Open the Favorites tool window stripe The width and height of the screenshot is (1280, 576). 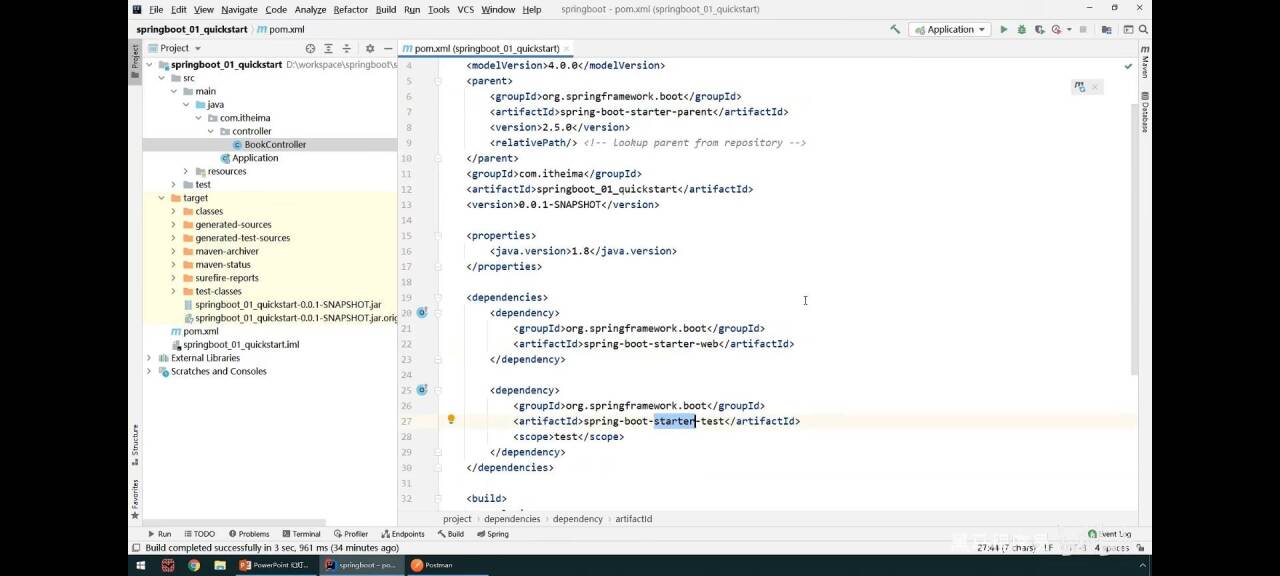(x=135, y=499)
